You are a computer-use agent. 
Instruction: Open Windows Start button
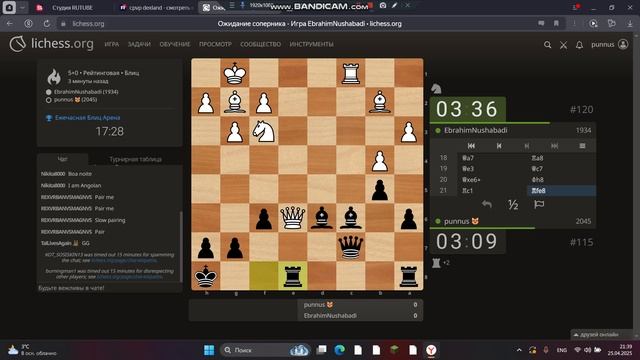209,350
